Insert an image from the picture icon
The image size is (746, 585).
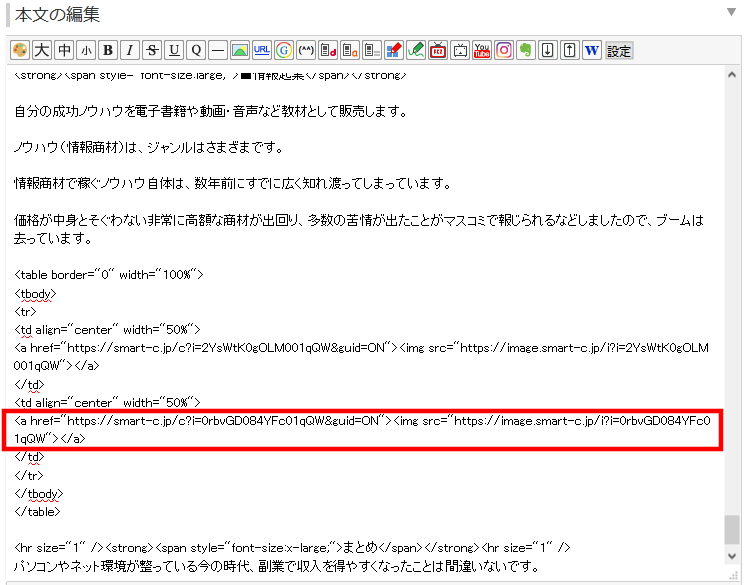240,50
